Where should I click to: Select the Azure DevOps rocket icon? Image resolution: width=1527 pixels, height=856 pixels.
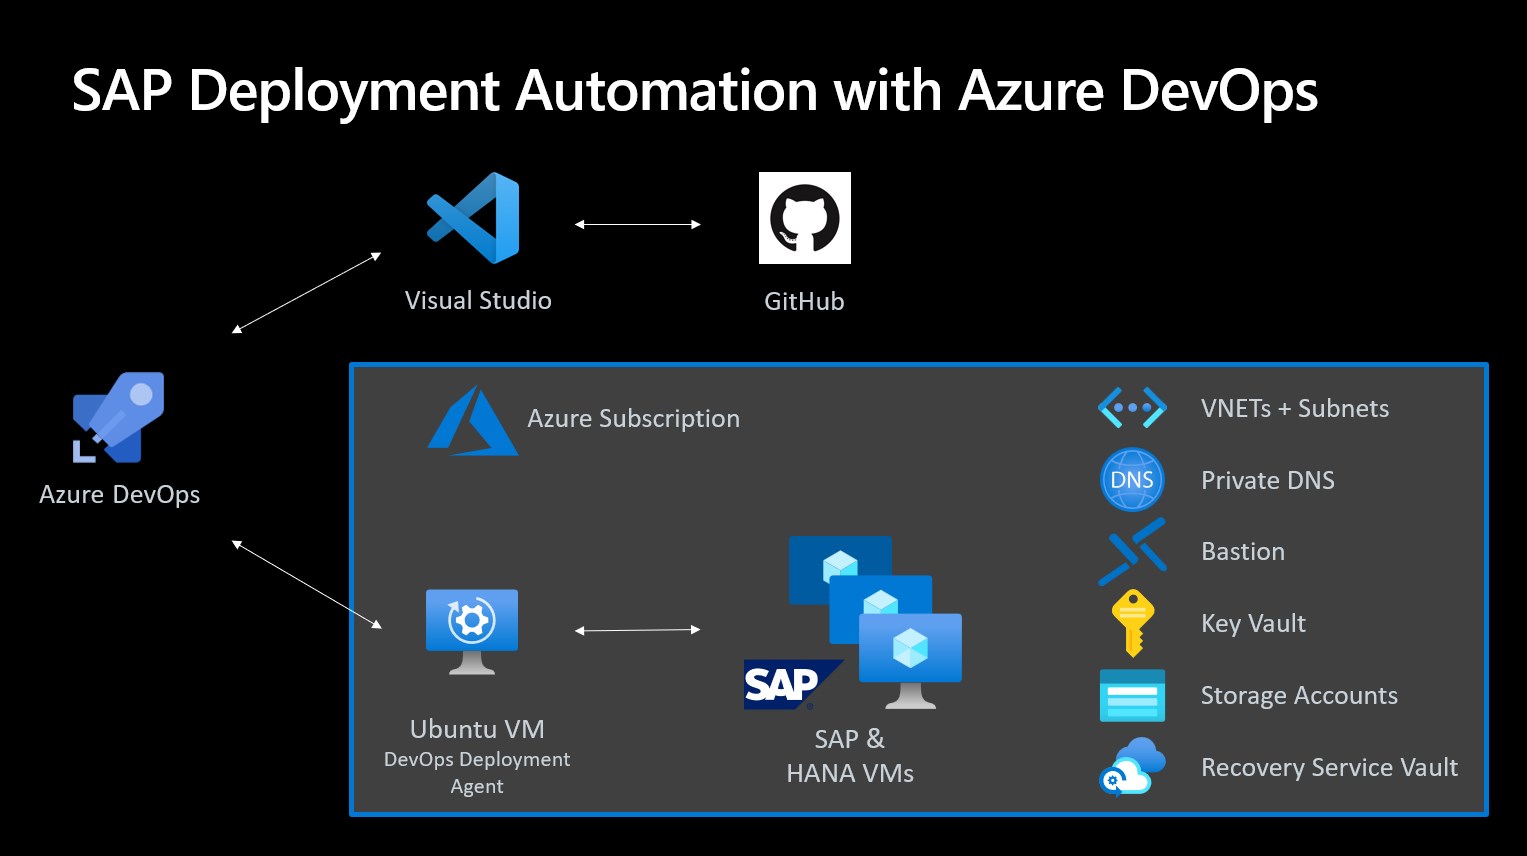point(118,418)
